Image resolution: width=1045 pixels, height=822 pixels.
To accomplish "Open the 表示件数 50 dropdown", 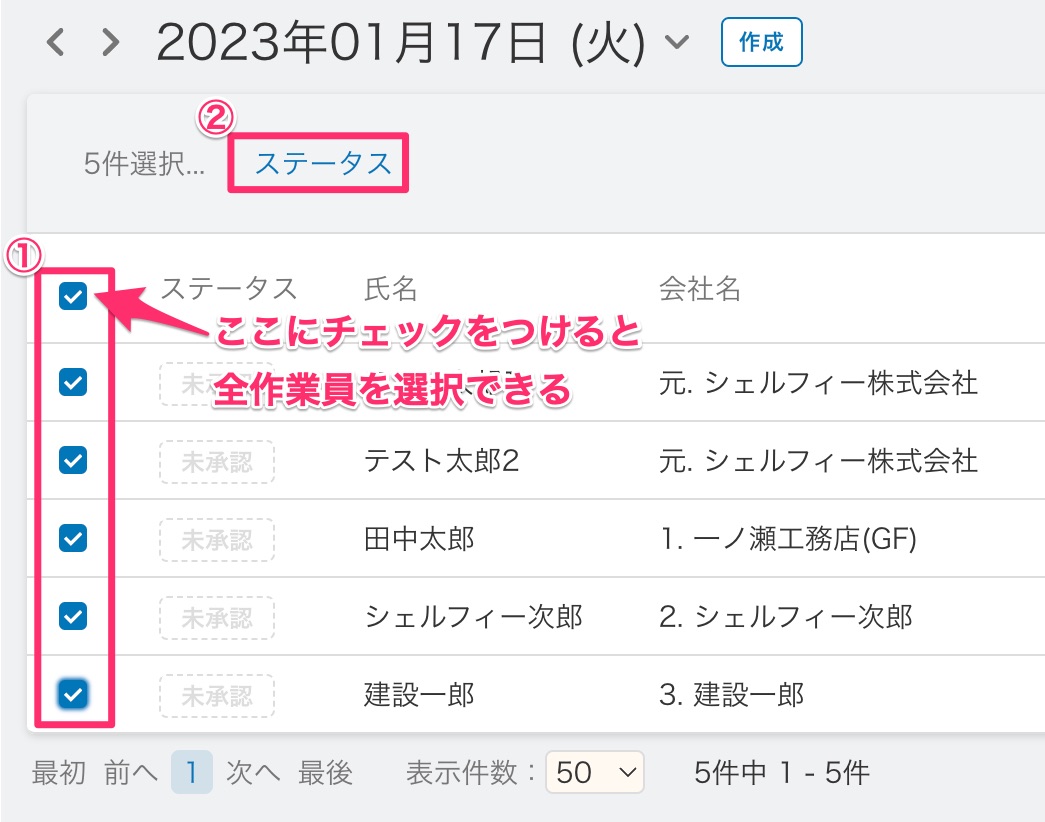I will (595, 772).
